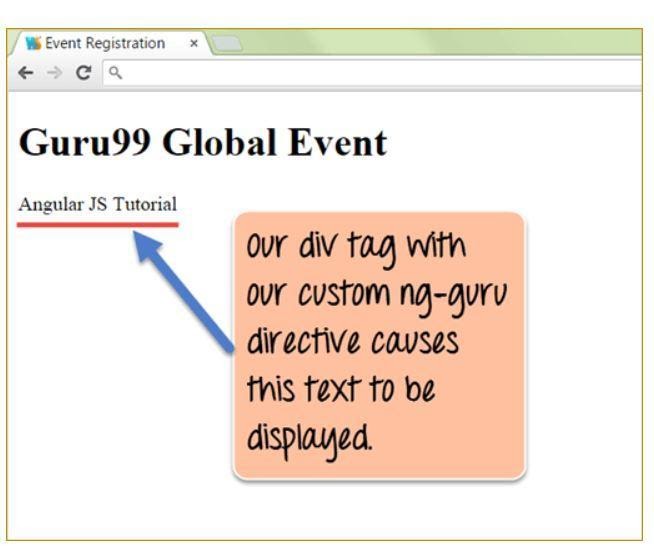This screenshot has width=654, height=554.
Task: Close the Event Registration tab
Action: coord(193,44)
